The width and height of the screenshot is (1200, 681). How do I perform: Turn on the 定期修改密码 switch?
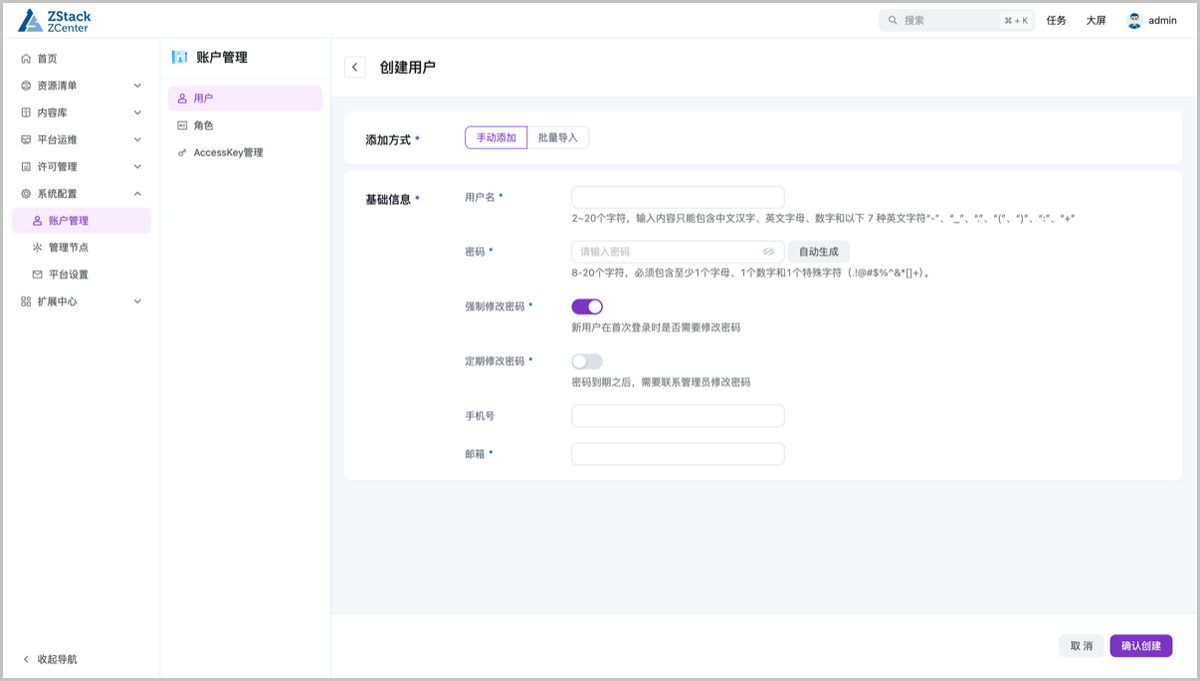[587, 362]
